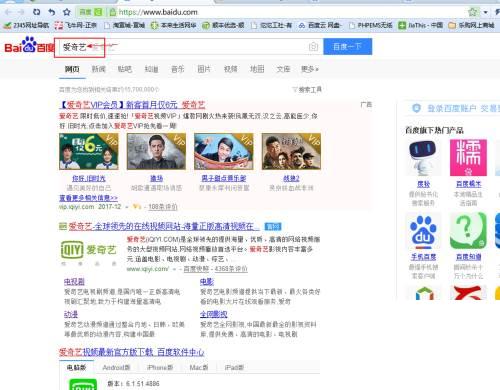
Task: Click the 度秘 robot icon
Action: (x=423, y=158)
